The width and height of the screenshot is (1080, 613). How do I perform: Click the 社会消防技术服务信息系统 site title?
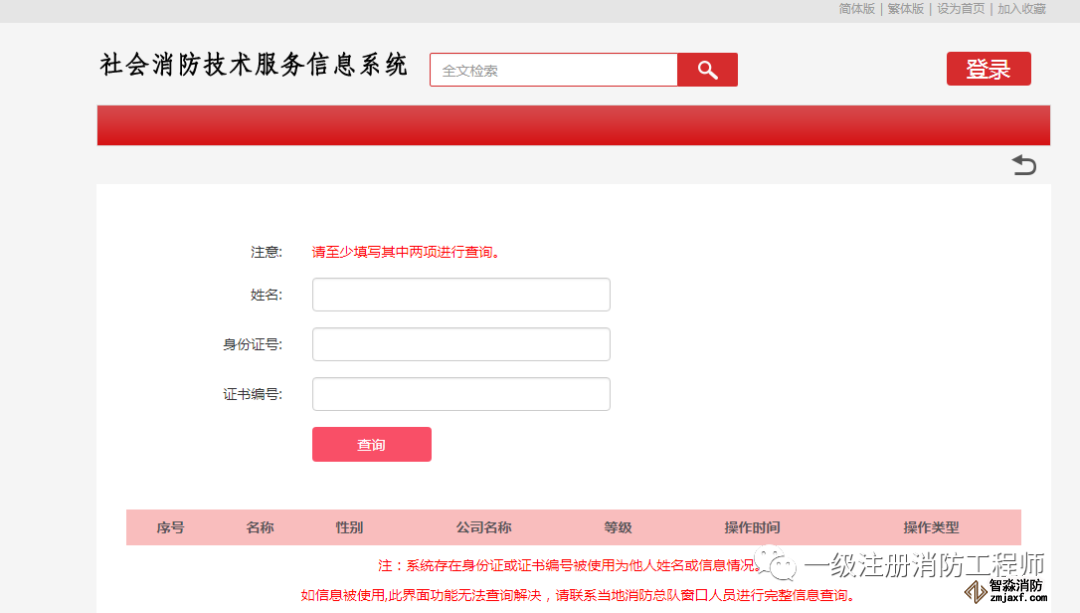click(254, 66)
